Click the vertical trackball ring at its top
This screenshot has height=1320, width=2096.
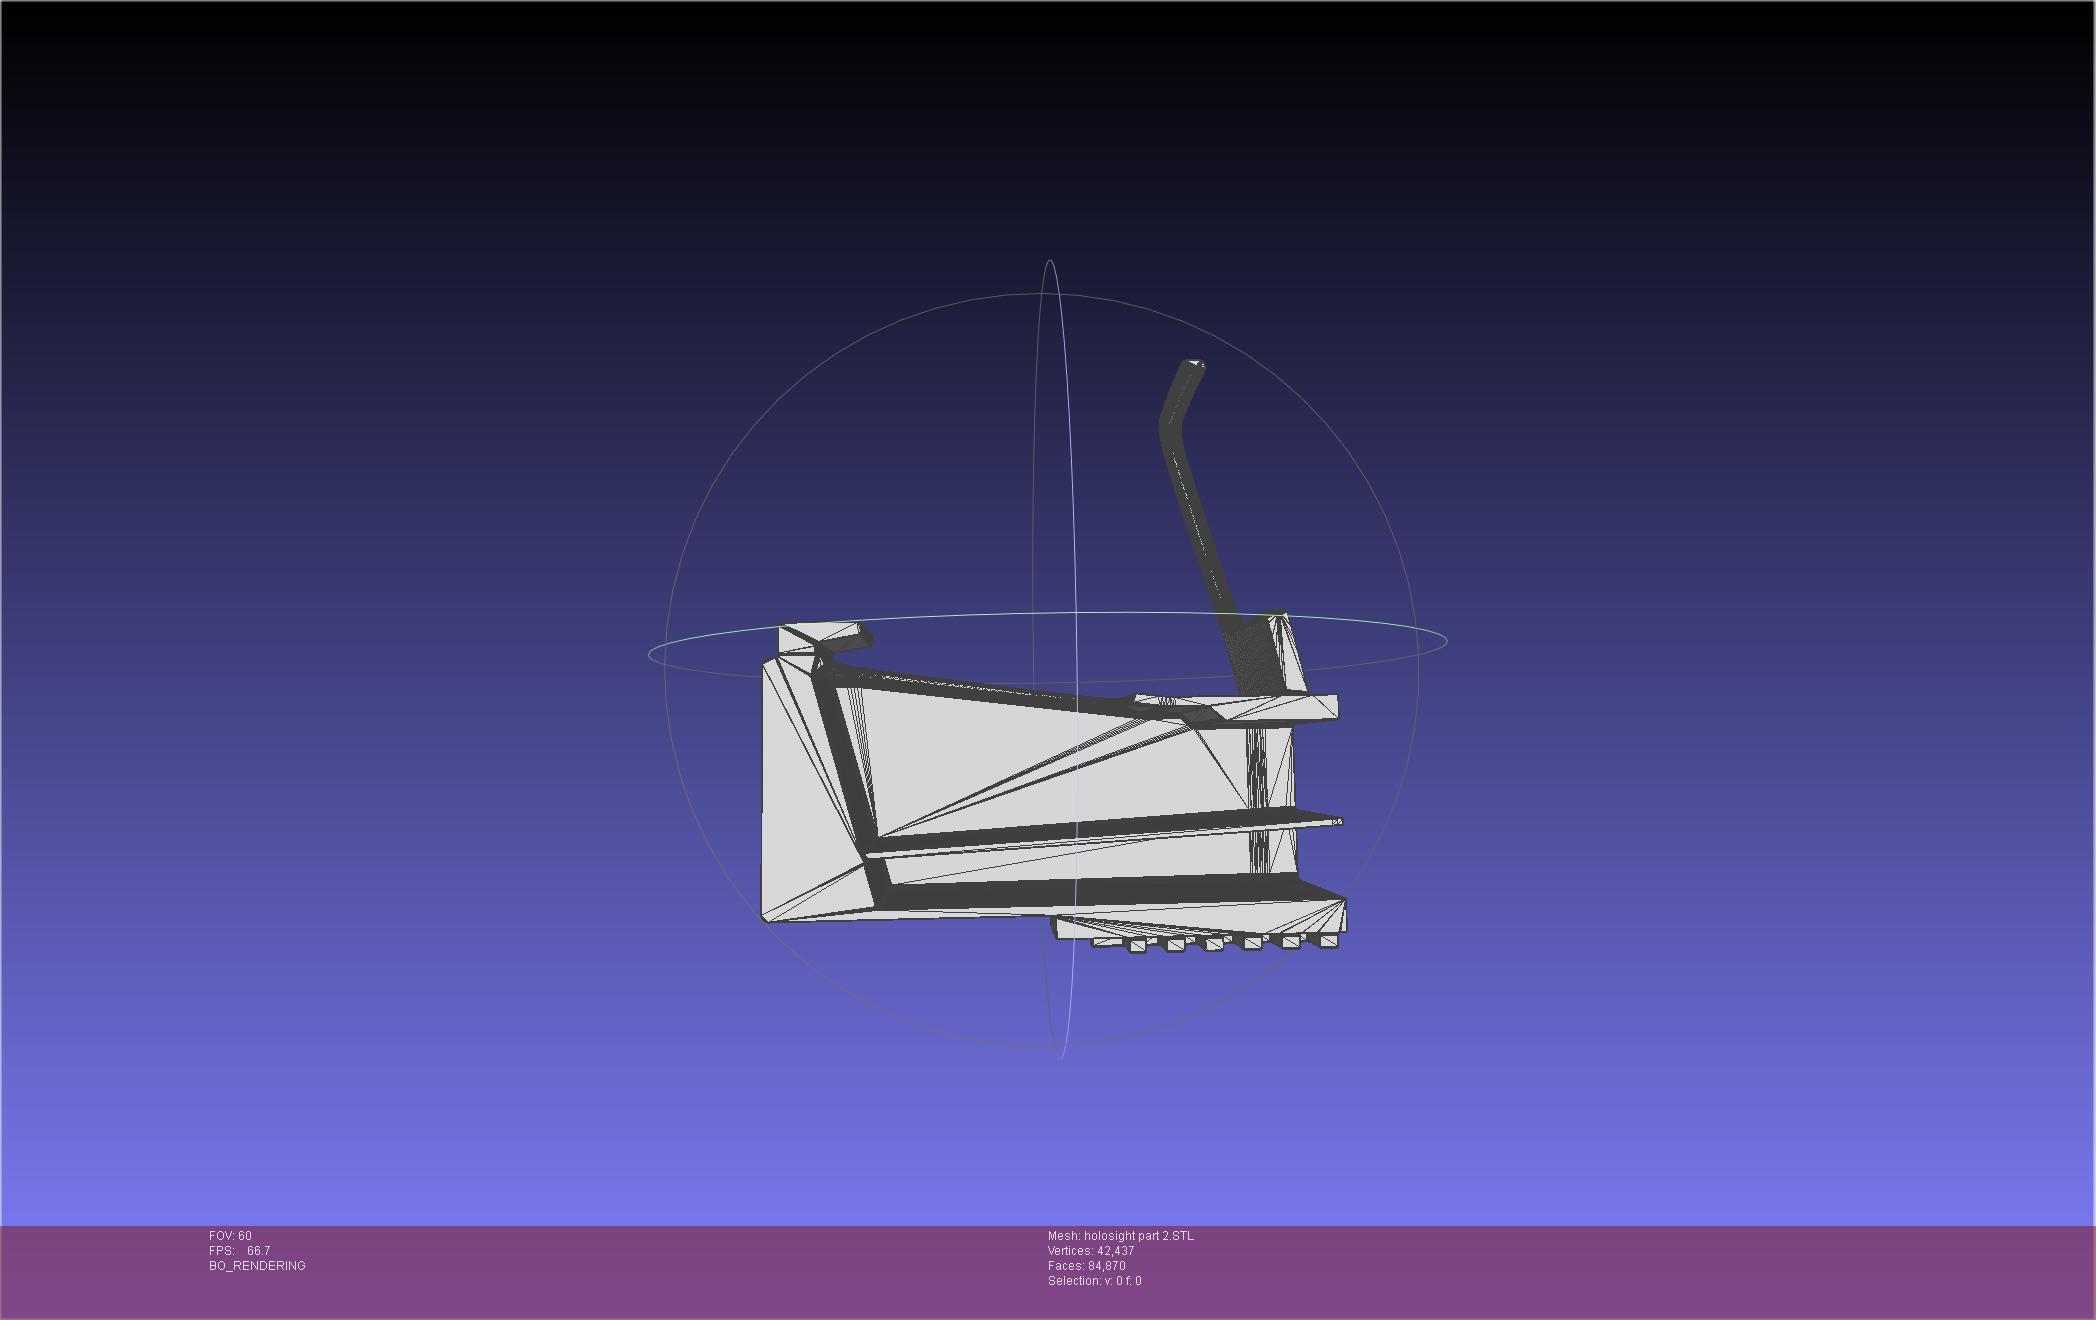1050,262
